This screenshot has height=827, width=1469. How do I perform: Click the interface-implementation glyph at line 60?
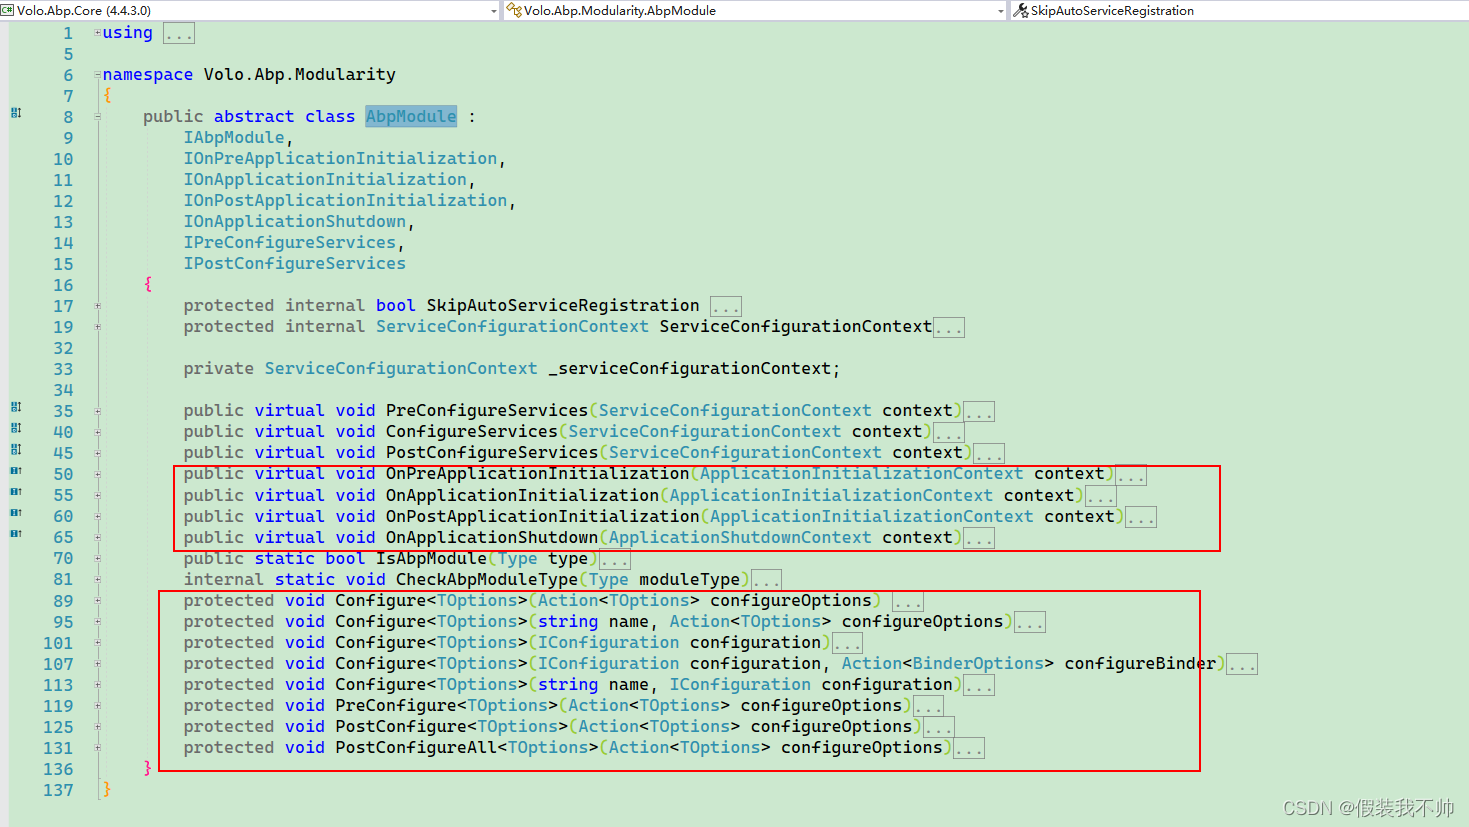tap(16, 512)
